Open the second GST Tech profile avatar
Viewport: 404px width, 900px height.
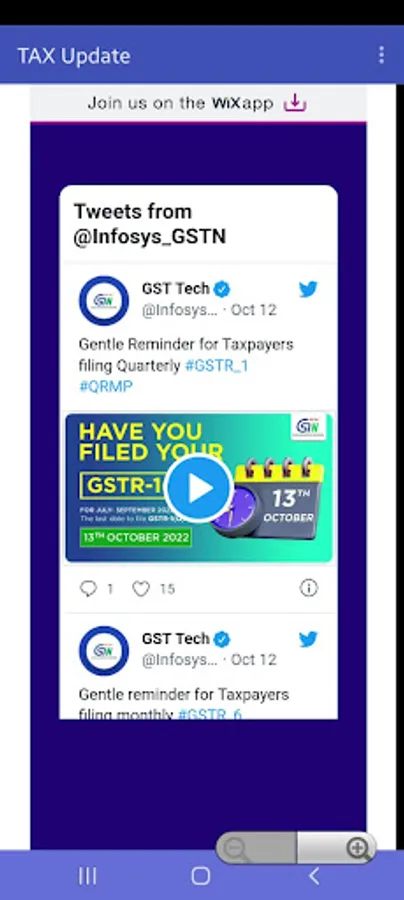[104, 651]
